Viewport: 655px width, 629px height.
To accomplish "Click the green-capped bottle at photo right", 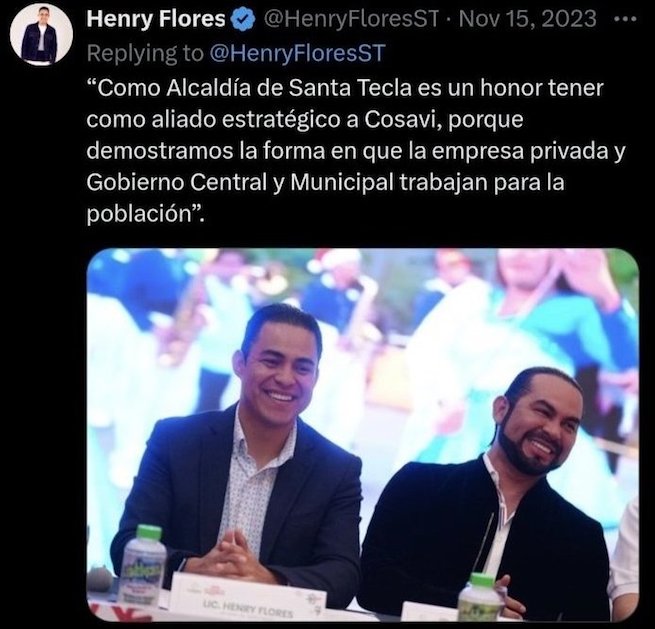I will [x=480, y=597].
